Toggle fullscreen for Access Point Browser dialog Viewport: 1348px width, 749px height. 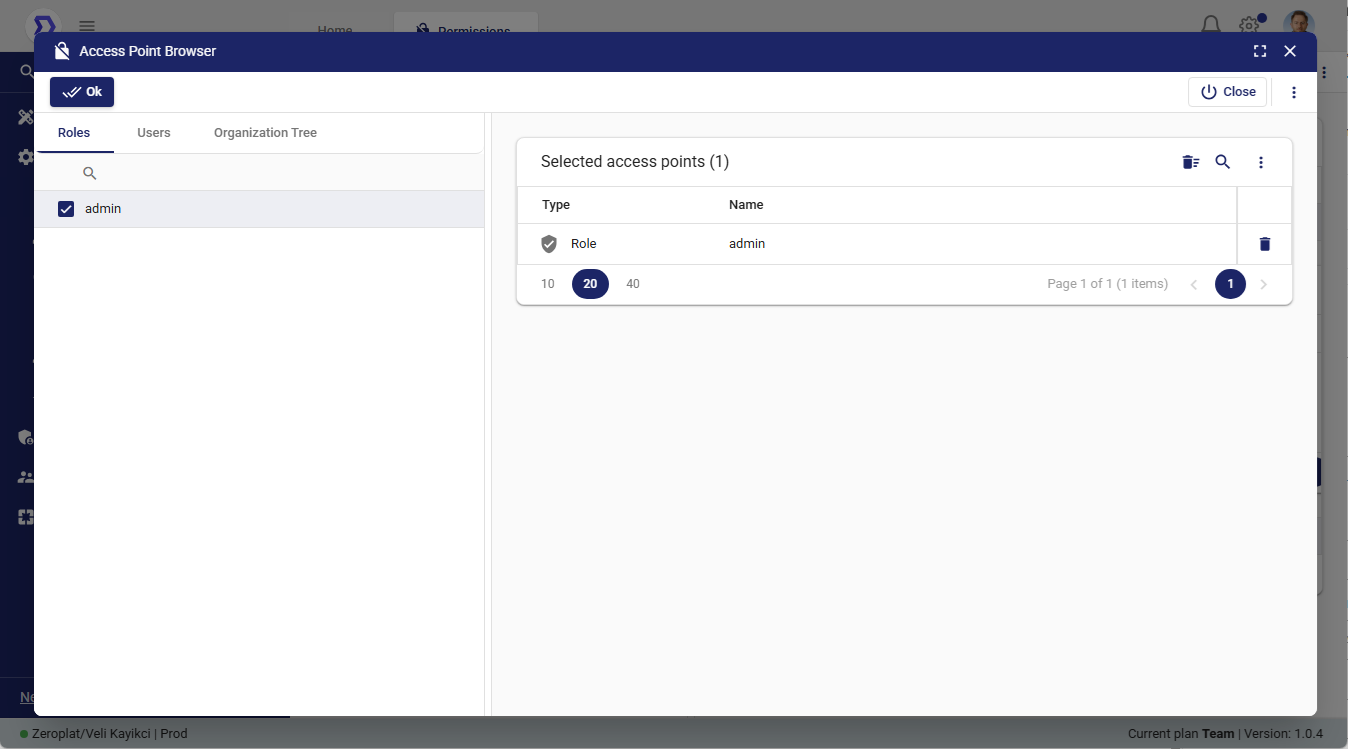click(x=1260, y=51)
